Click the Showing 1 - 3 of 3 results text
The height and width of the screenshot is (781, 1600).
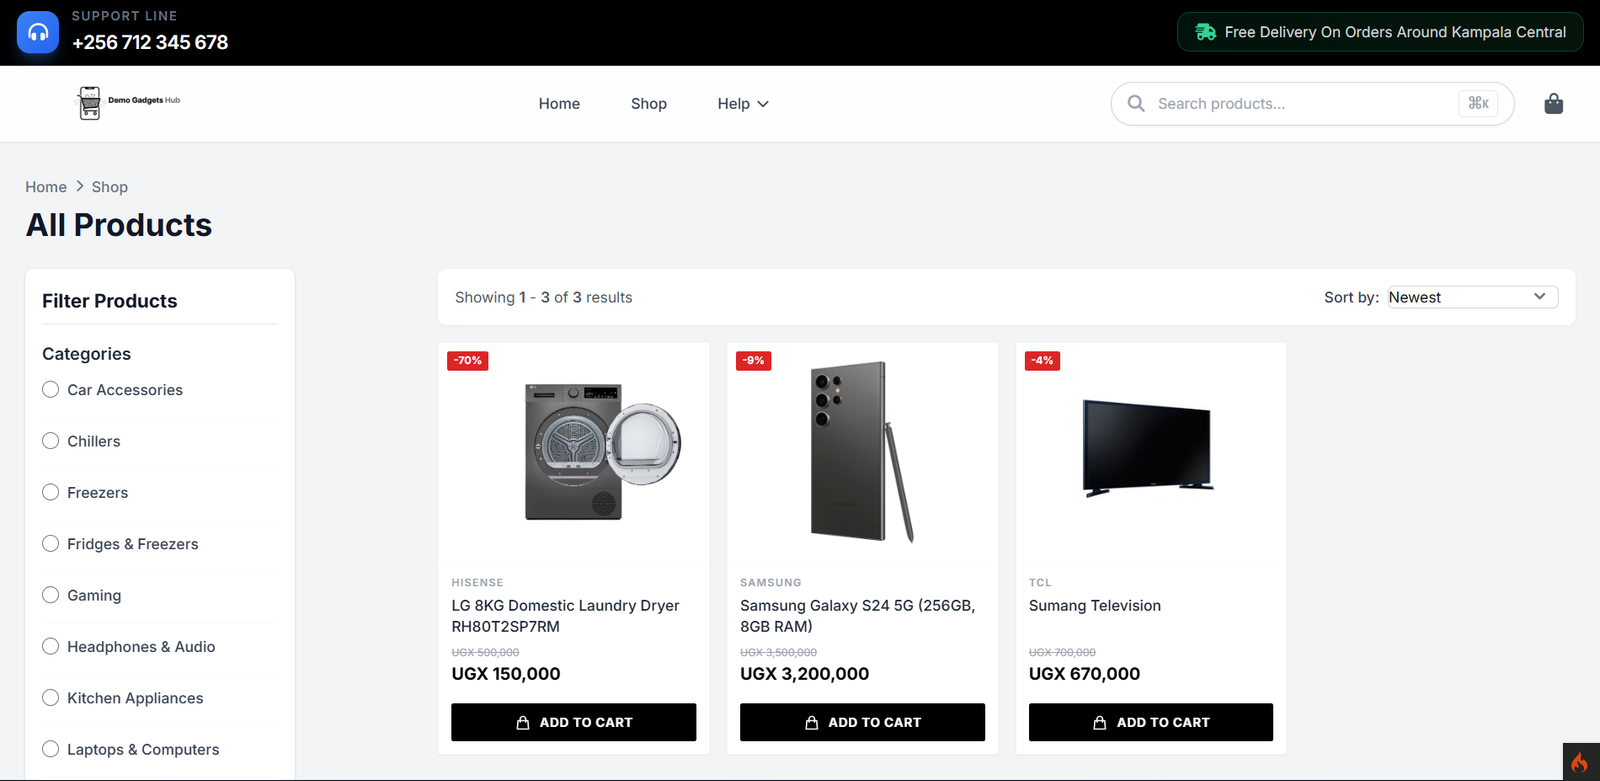click(x=543, y=297)
